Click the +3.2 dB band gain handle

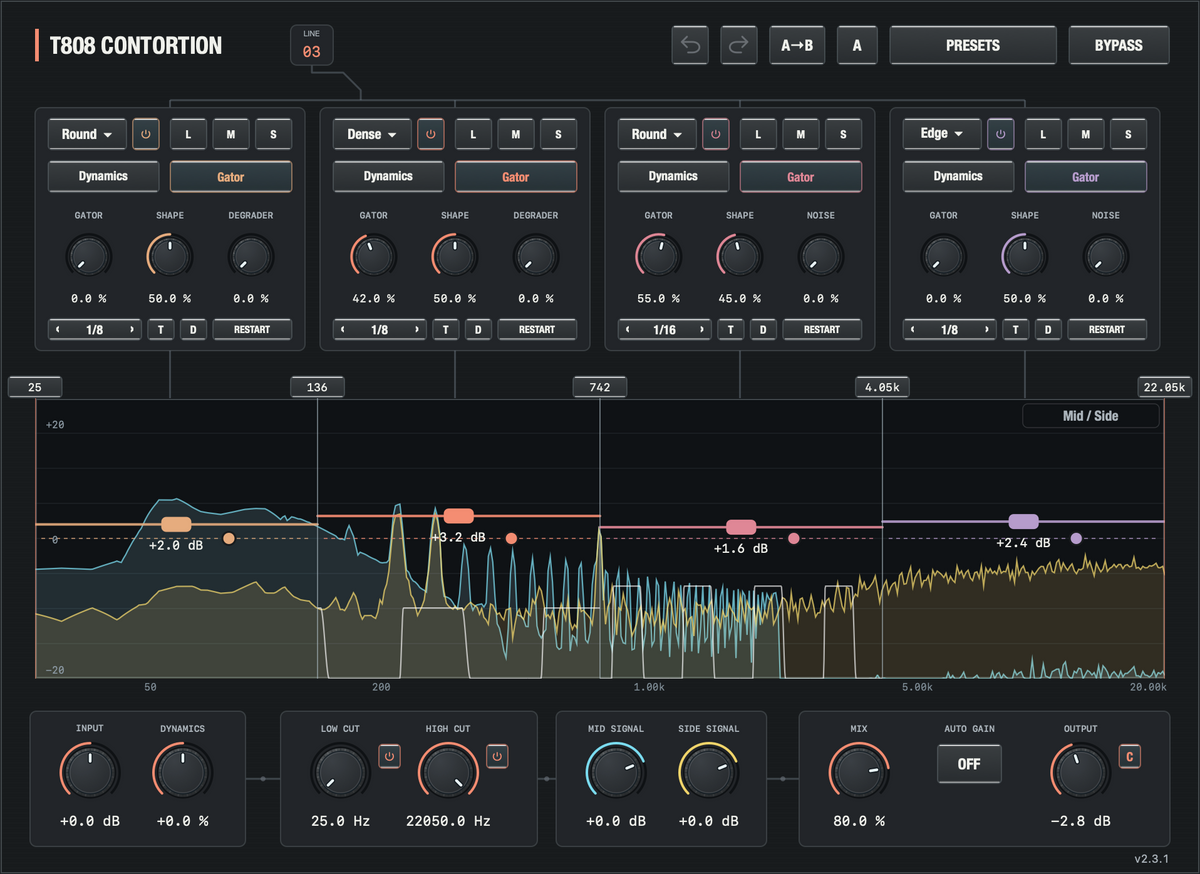click(x=459, y=516)
